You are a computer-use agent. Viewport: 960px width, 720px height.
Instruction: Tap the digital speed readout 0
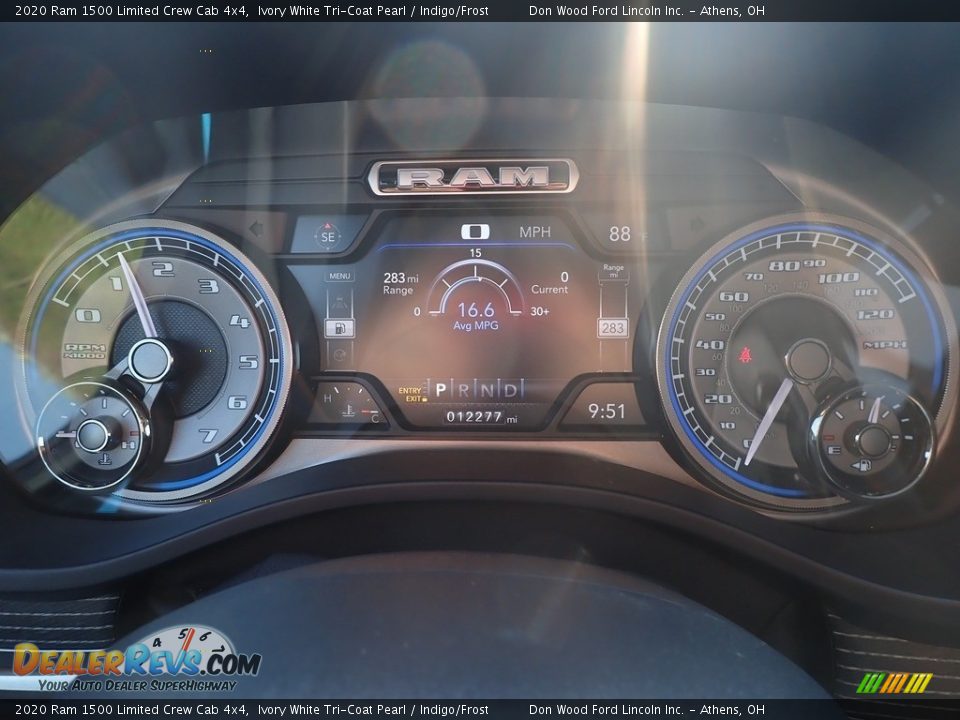pyautogui.click(x=475, y=231)
